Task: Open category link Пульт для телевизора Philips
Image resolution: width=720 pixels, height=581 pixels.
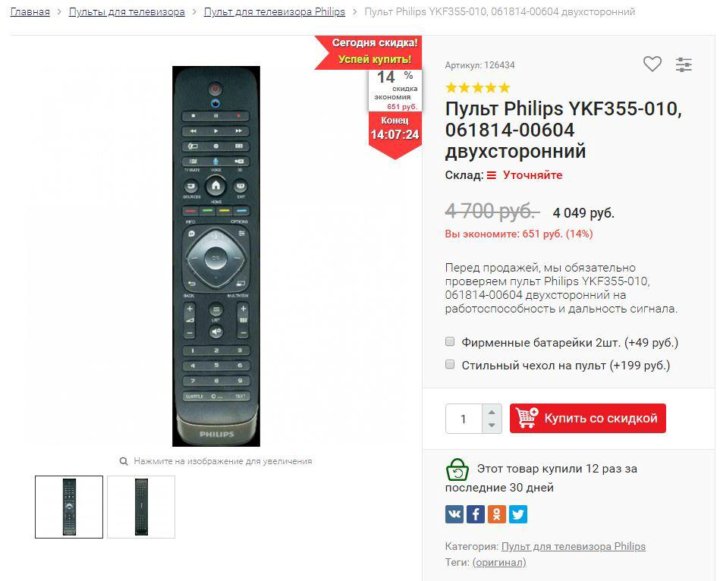Action: (573, 546)
